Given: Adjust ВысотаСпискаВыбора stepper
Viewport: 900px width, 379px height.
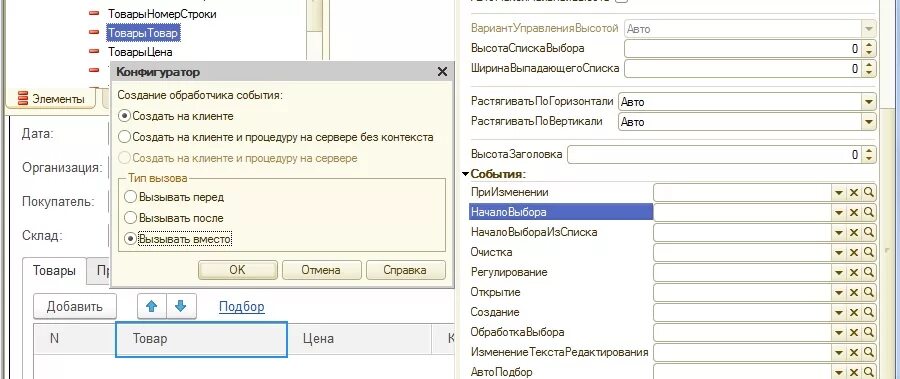Looking at the screenshot, I should point(869,49).
